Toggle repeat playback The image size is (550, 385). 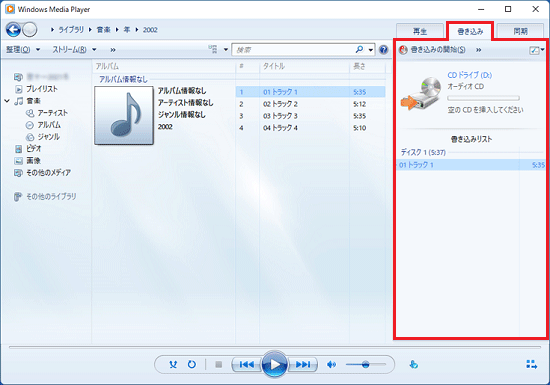[x=192, y=365]
